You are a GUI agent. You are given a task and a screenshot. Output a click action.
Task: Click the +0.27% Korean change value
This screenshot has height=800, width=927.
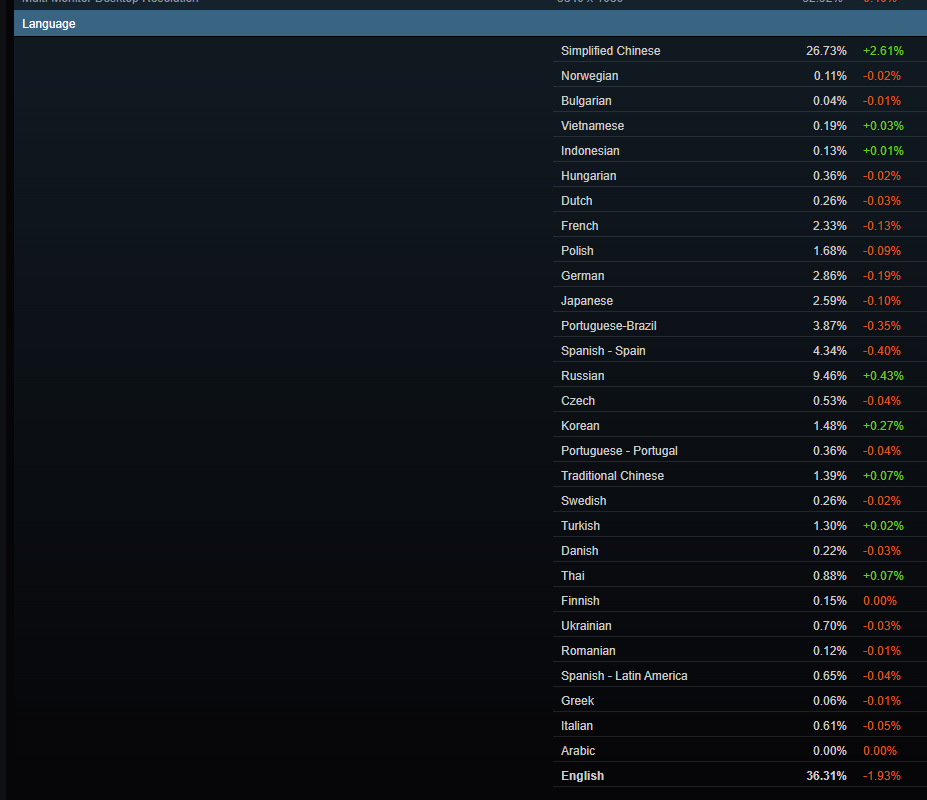pyautogui.click(x=883, y=426)
